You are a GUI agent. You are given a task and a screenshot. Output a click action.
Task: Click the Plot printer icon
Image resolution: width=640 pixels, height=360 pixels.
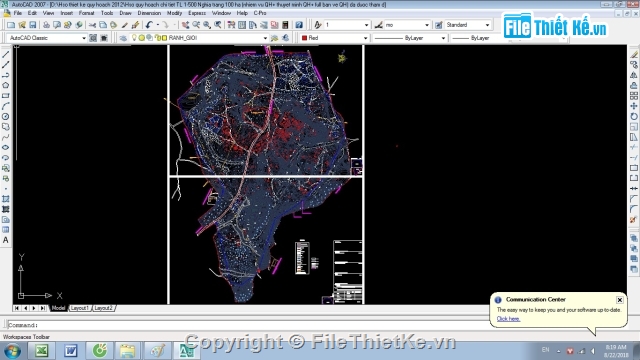click(46, 25)
